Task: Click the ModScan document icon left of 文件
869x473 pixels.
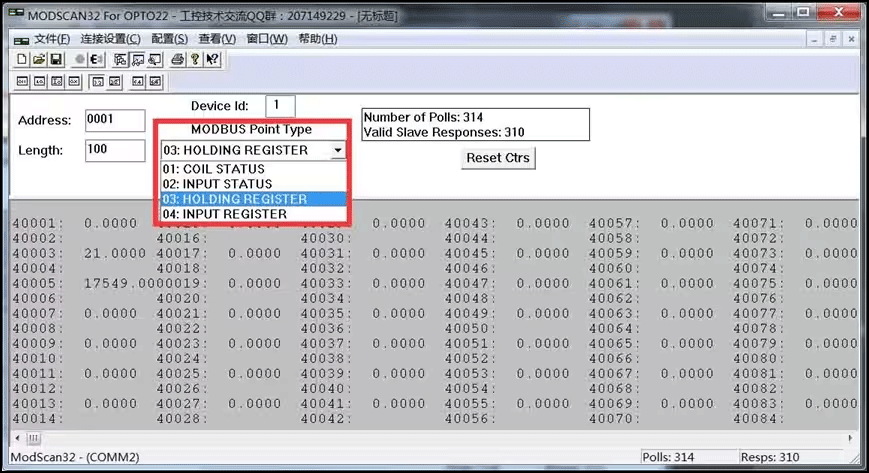Action: click(18, 39)
